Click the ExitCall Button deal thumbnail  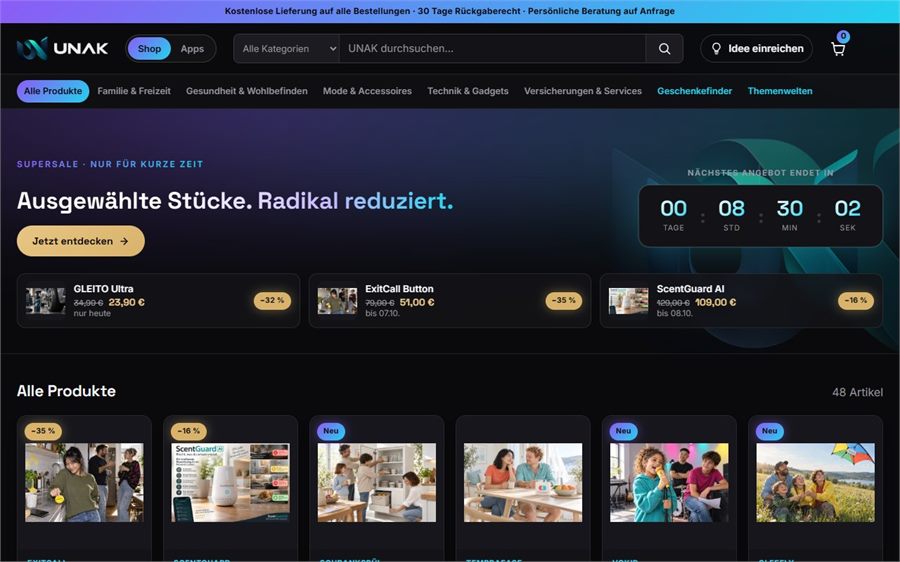click(x=337, y=301)
